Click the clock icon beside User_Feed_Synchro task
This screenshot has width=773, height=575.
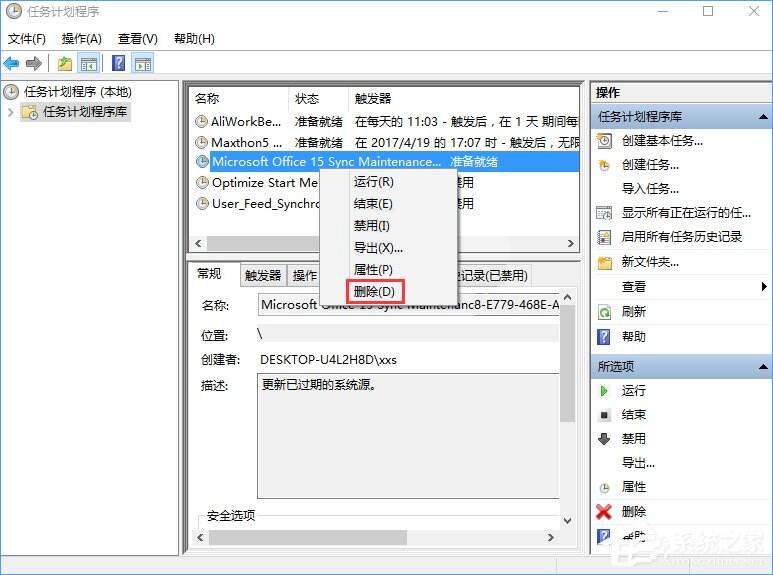(202, 203)
